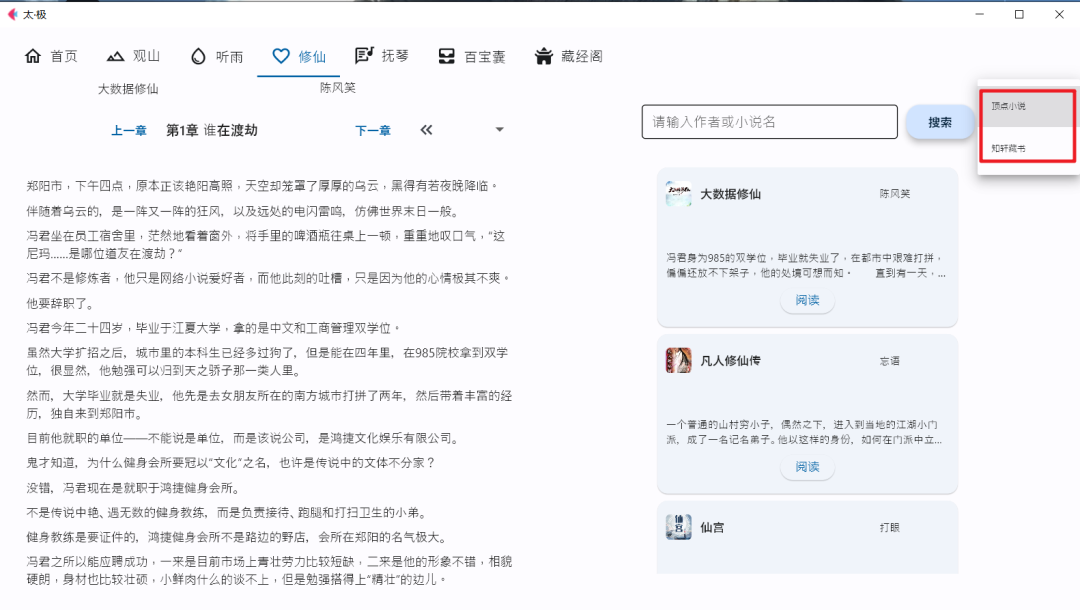Screen dimensions: 1080x610
Task: Click author 忘语 in the result card
Action: (889, 361)
